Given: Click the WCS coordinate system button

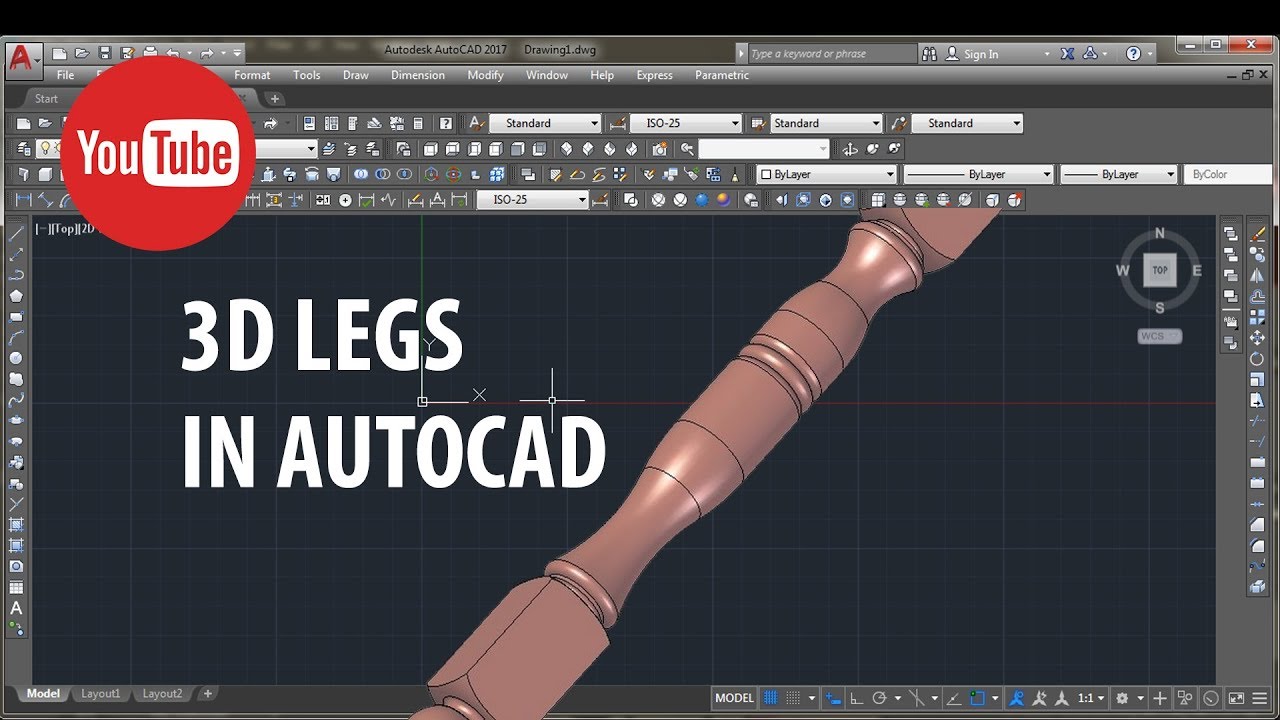Looking at the screenshot, I should coord(1159,336).
